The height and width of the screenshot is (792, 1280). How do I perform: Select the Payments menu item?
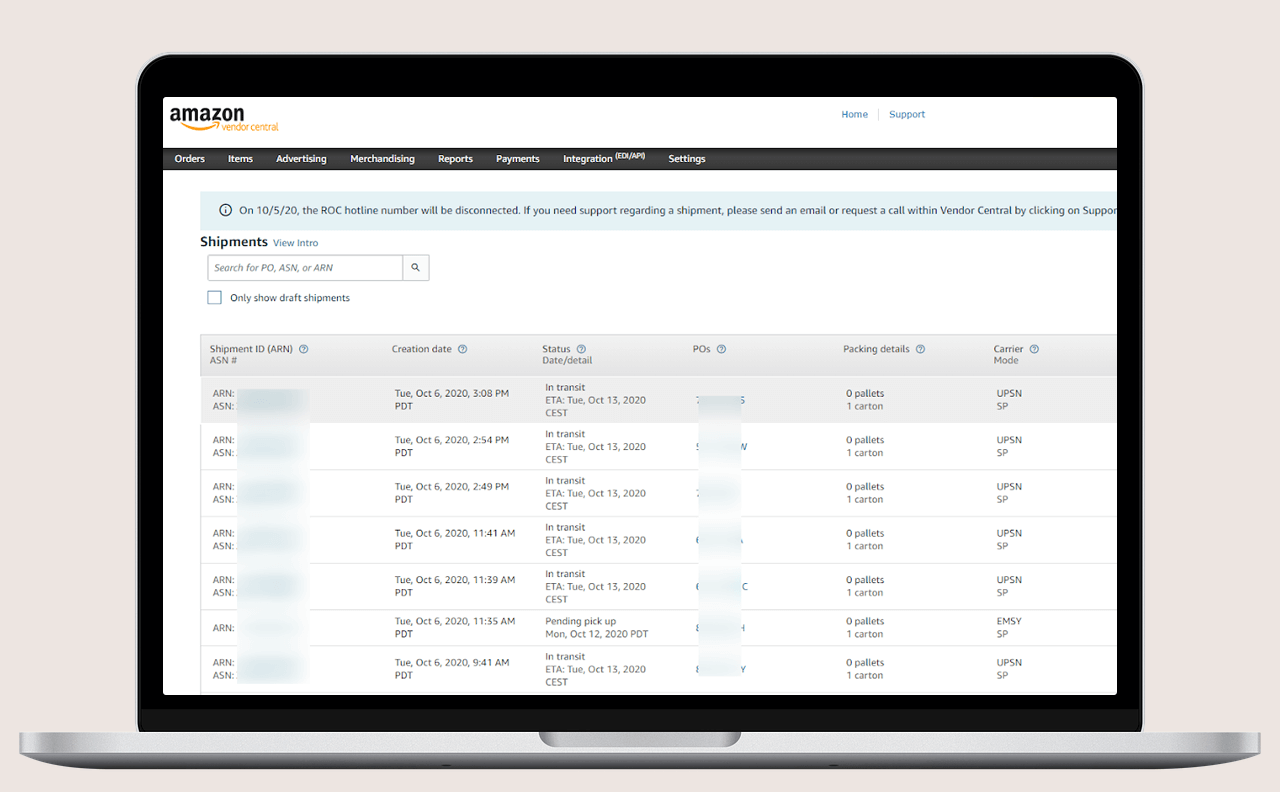[517, 159]
